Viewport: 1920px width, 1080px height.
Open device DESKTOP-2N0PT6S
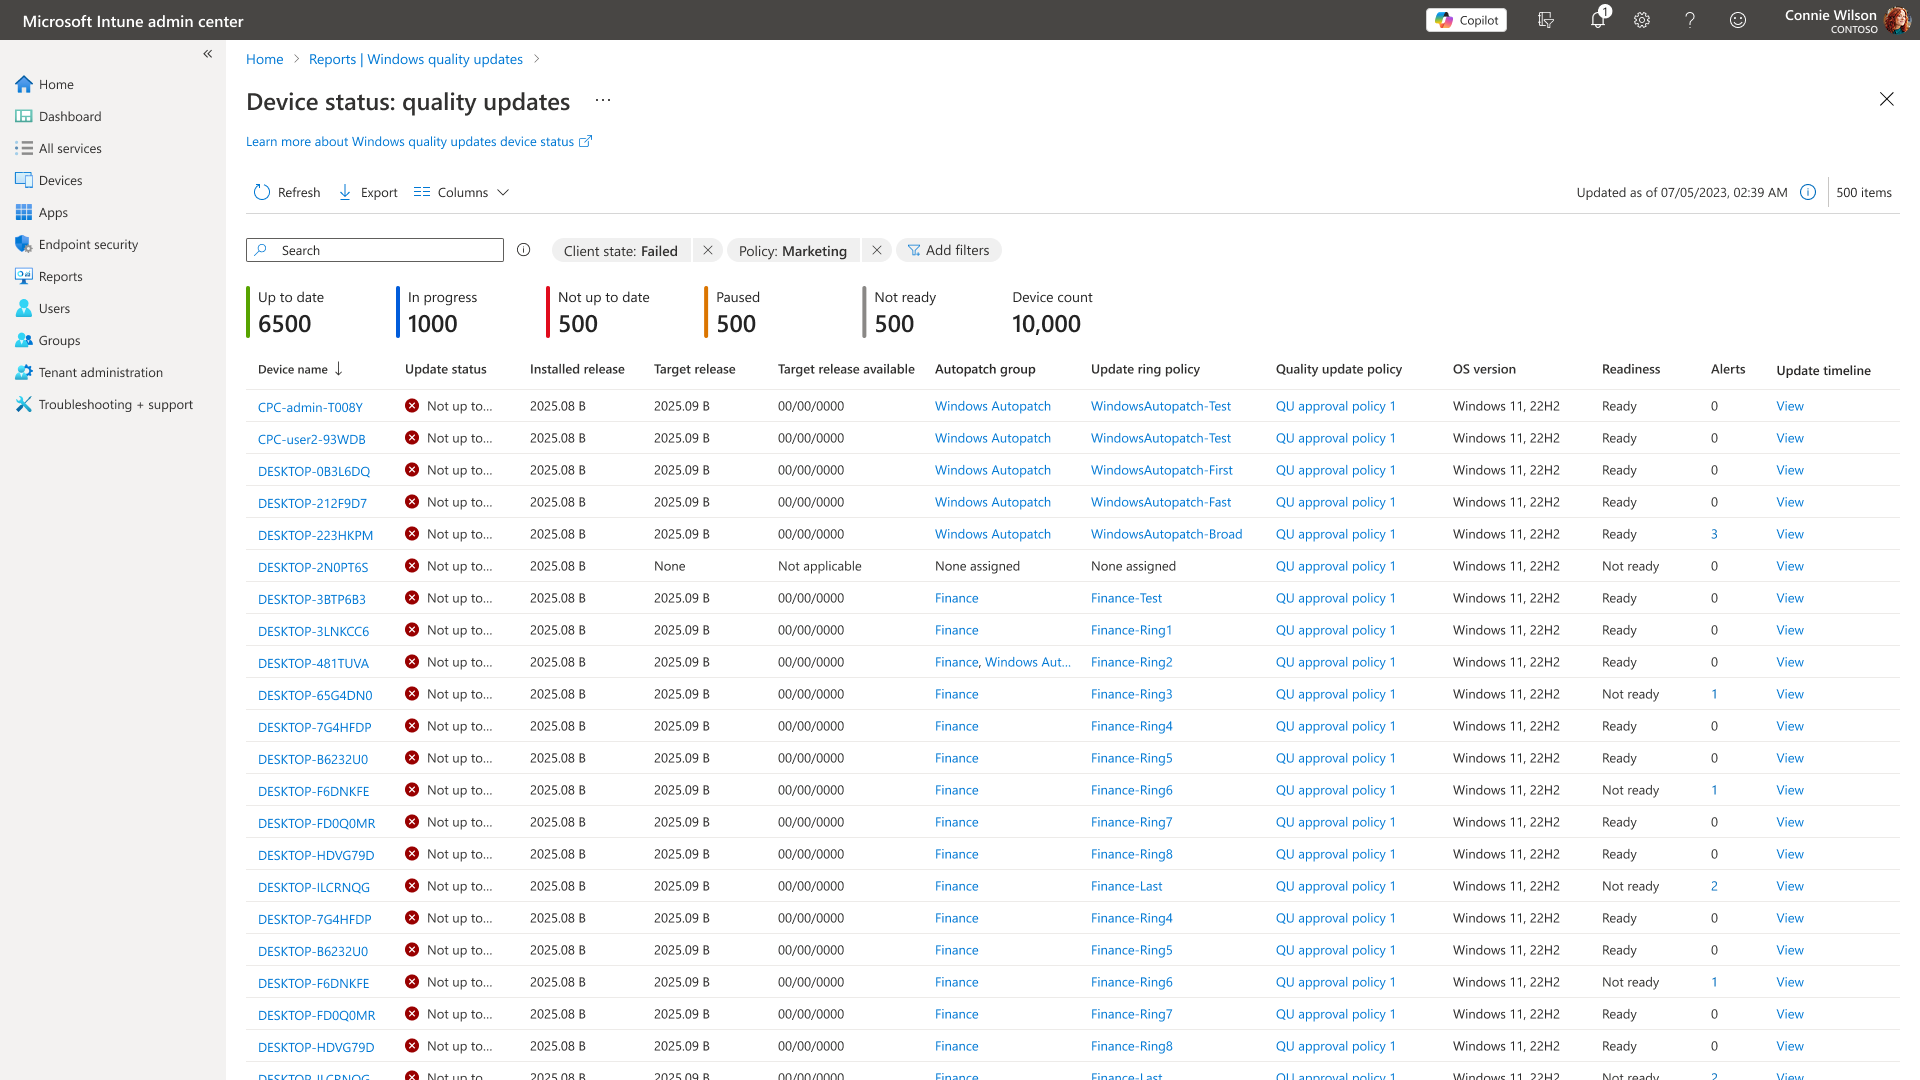313,567
